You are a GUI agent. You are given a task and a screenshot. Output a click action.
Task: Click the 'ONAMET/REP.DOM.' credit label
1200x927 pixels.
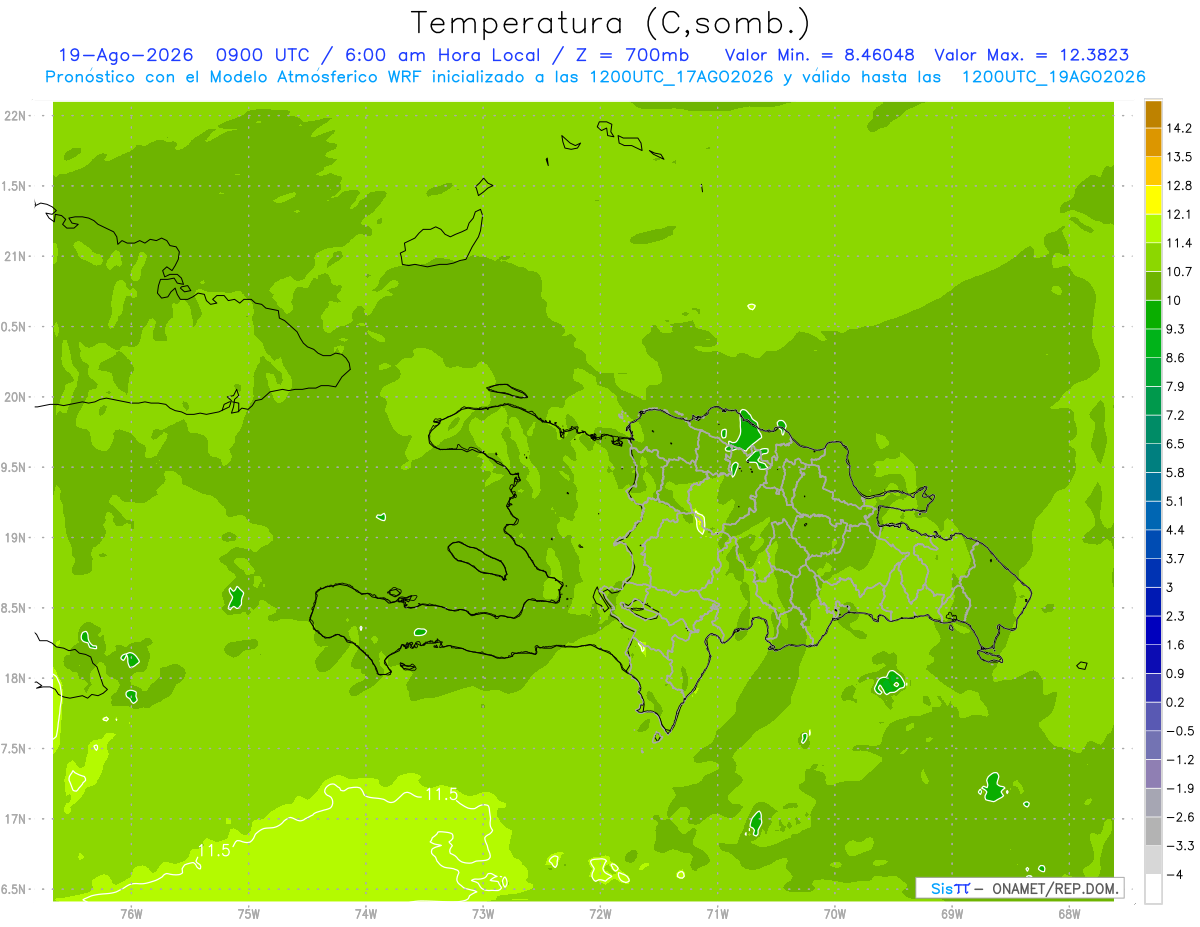[x=1053, y=888]
